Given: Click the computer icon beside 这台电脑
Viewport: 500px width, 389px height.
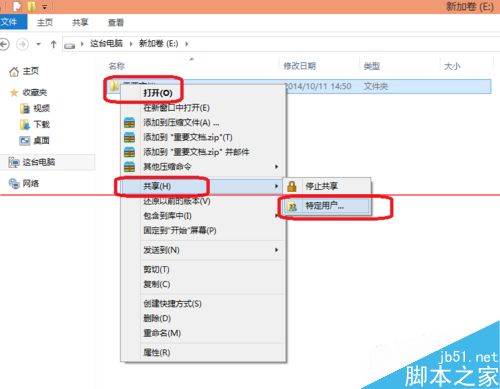Looking at the screenshot, I should 14,162.
